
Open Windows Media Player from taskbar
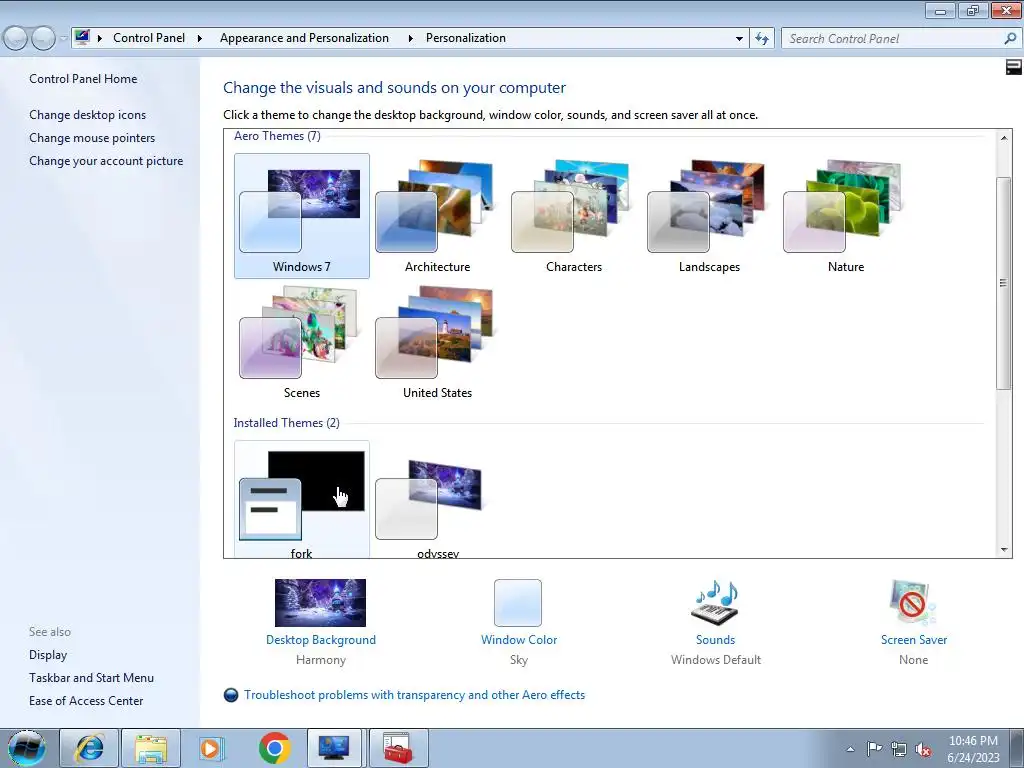tap(211, 748)
